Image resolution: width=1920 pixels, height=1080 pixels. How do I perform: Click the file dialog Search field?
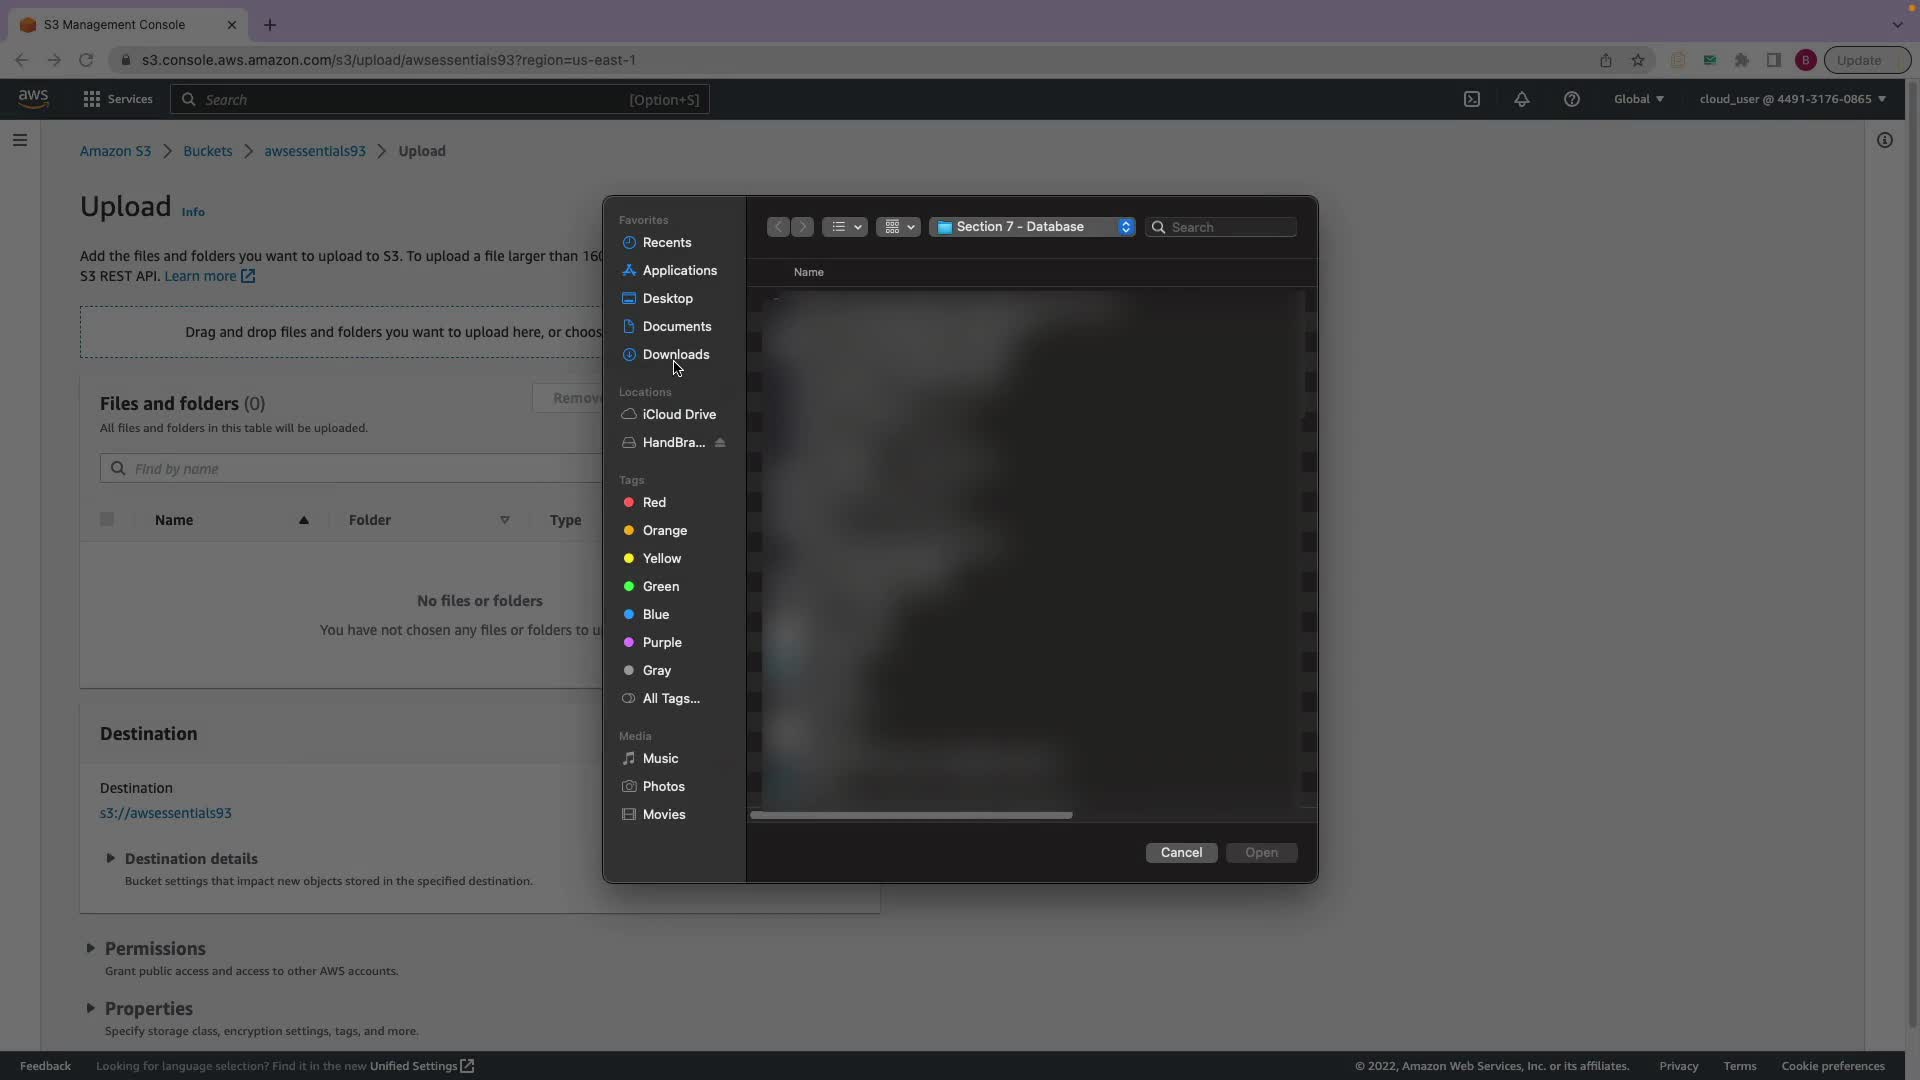point(1230,227)
